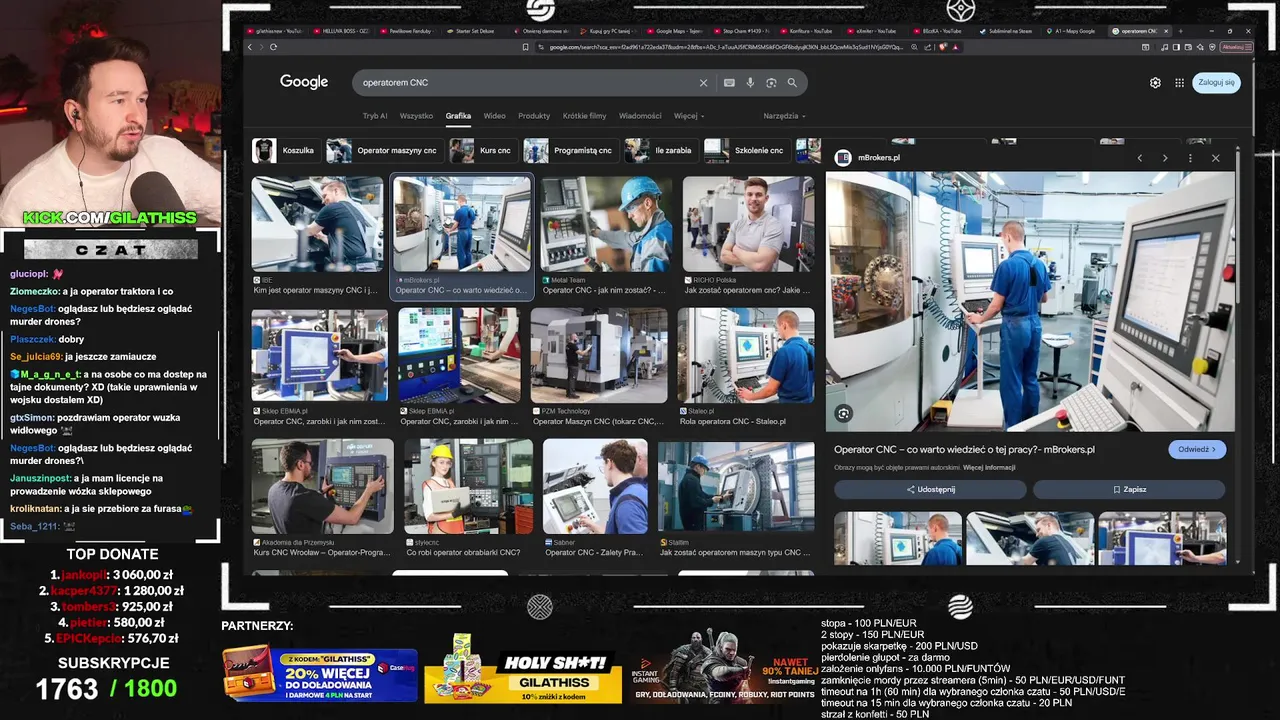Open a new browser tab
The image size is (1280, 720).
point(1181,31)
